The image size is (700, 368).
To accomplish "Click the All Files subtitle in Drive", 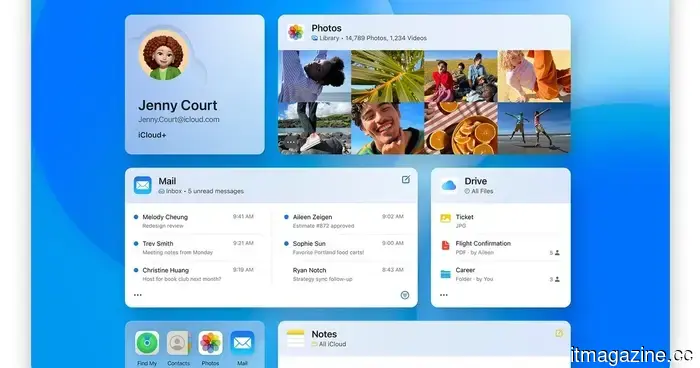I will 479,191.
